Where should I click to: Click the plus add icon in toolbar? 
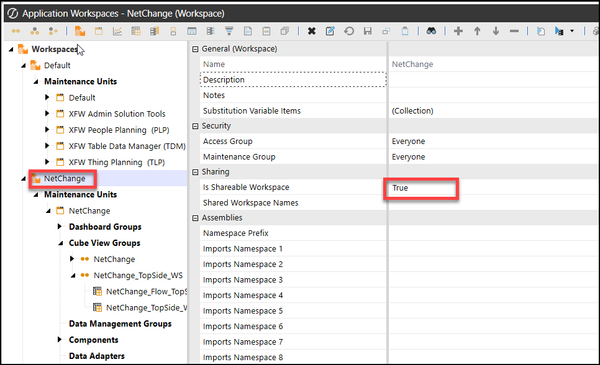458,31
